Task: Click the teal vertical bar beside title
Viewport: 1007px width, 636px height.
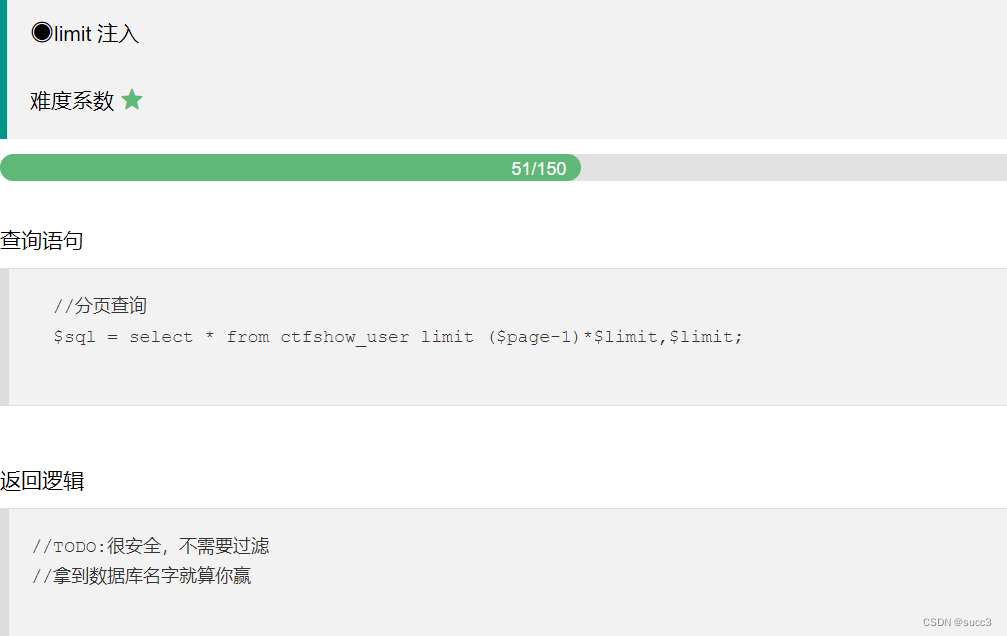Action: (3, 69)
